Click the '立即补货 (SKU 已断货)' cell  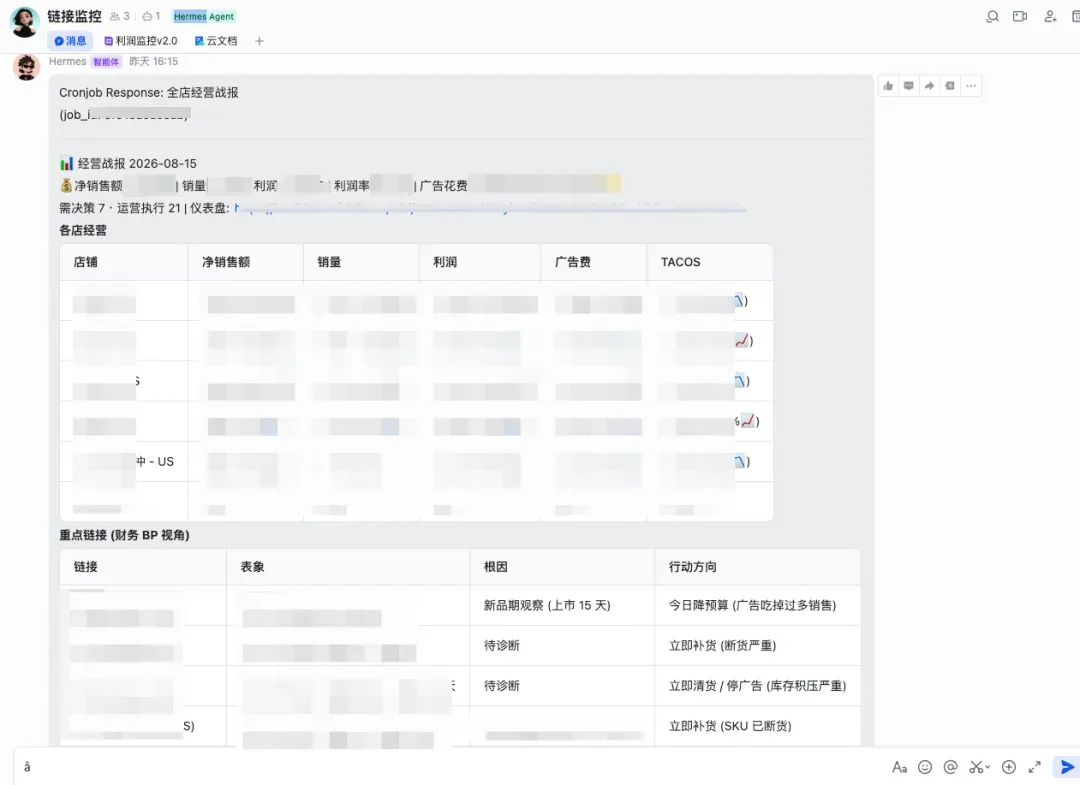[x=730, y=726]
